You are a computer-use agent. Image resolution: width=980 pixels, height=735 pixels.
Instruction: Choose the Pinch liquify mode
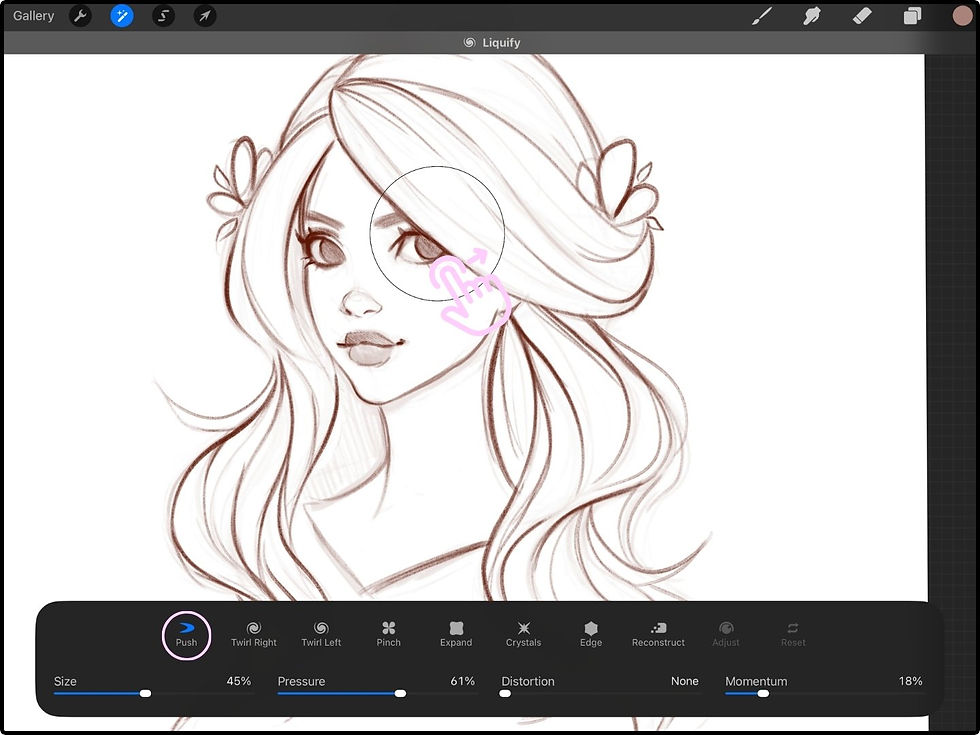(x=388, y=634)
